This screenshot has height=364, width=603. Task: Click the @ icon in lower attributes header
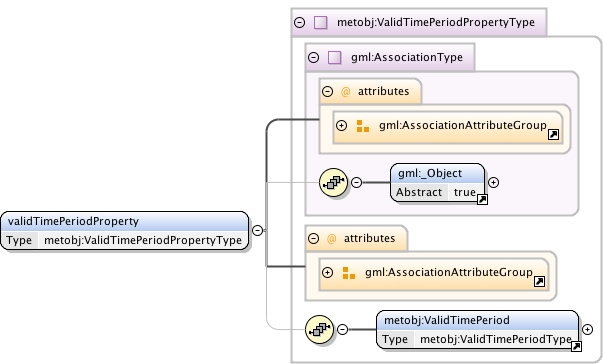331,239
